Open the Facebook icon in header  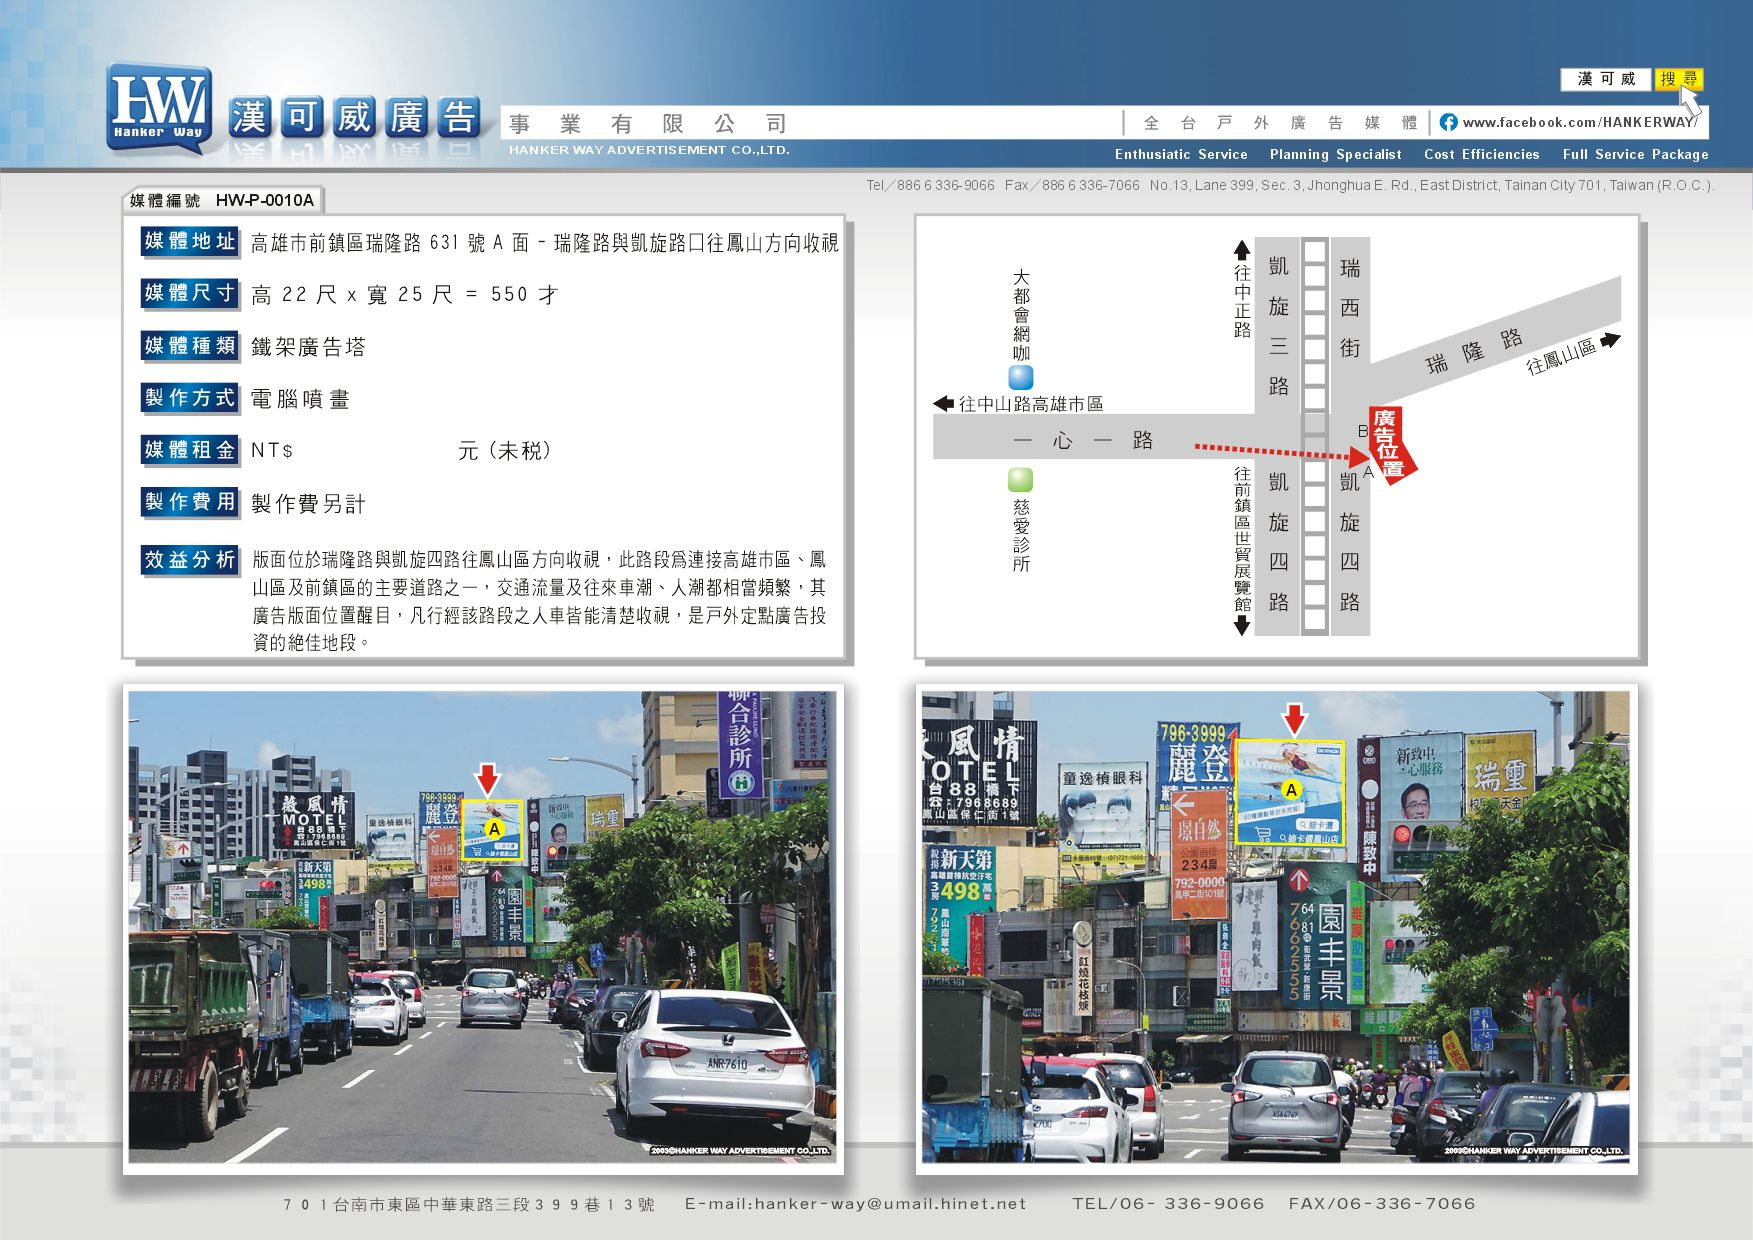coord(1447,122)
